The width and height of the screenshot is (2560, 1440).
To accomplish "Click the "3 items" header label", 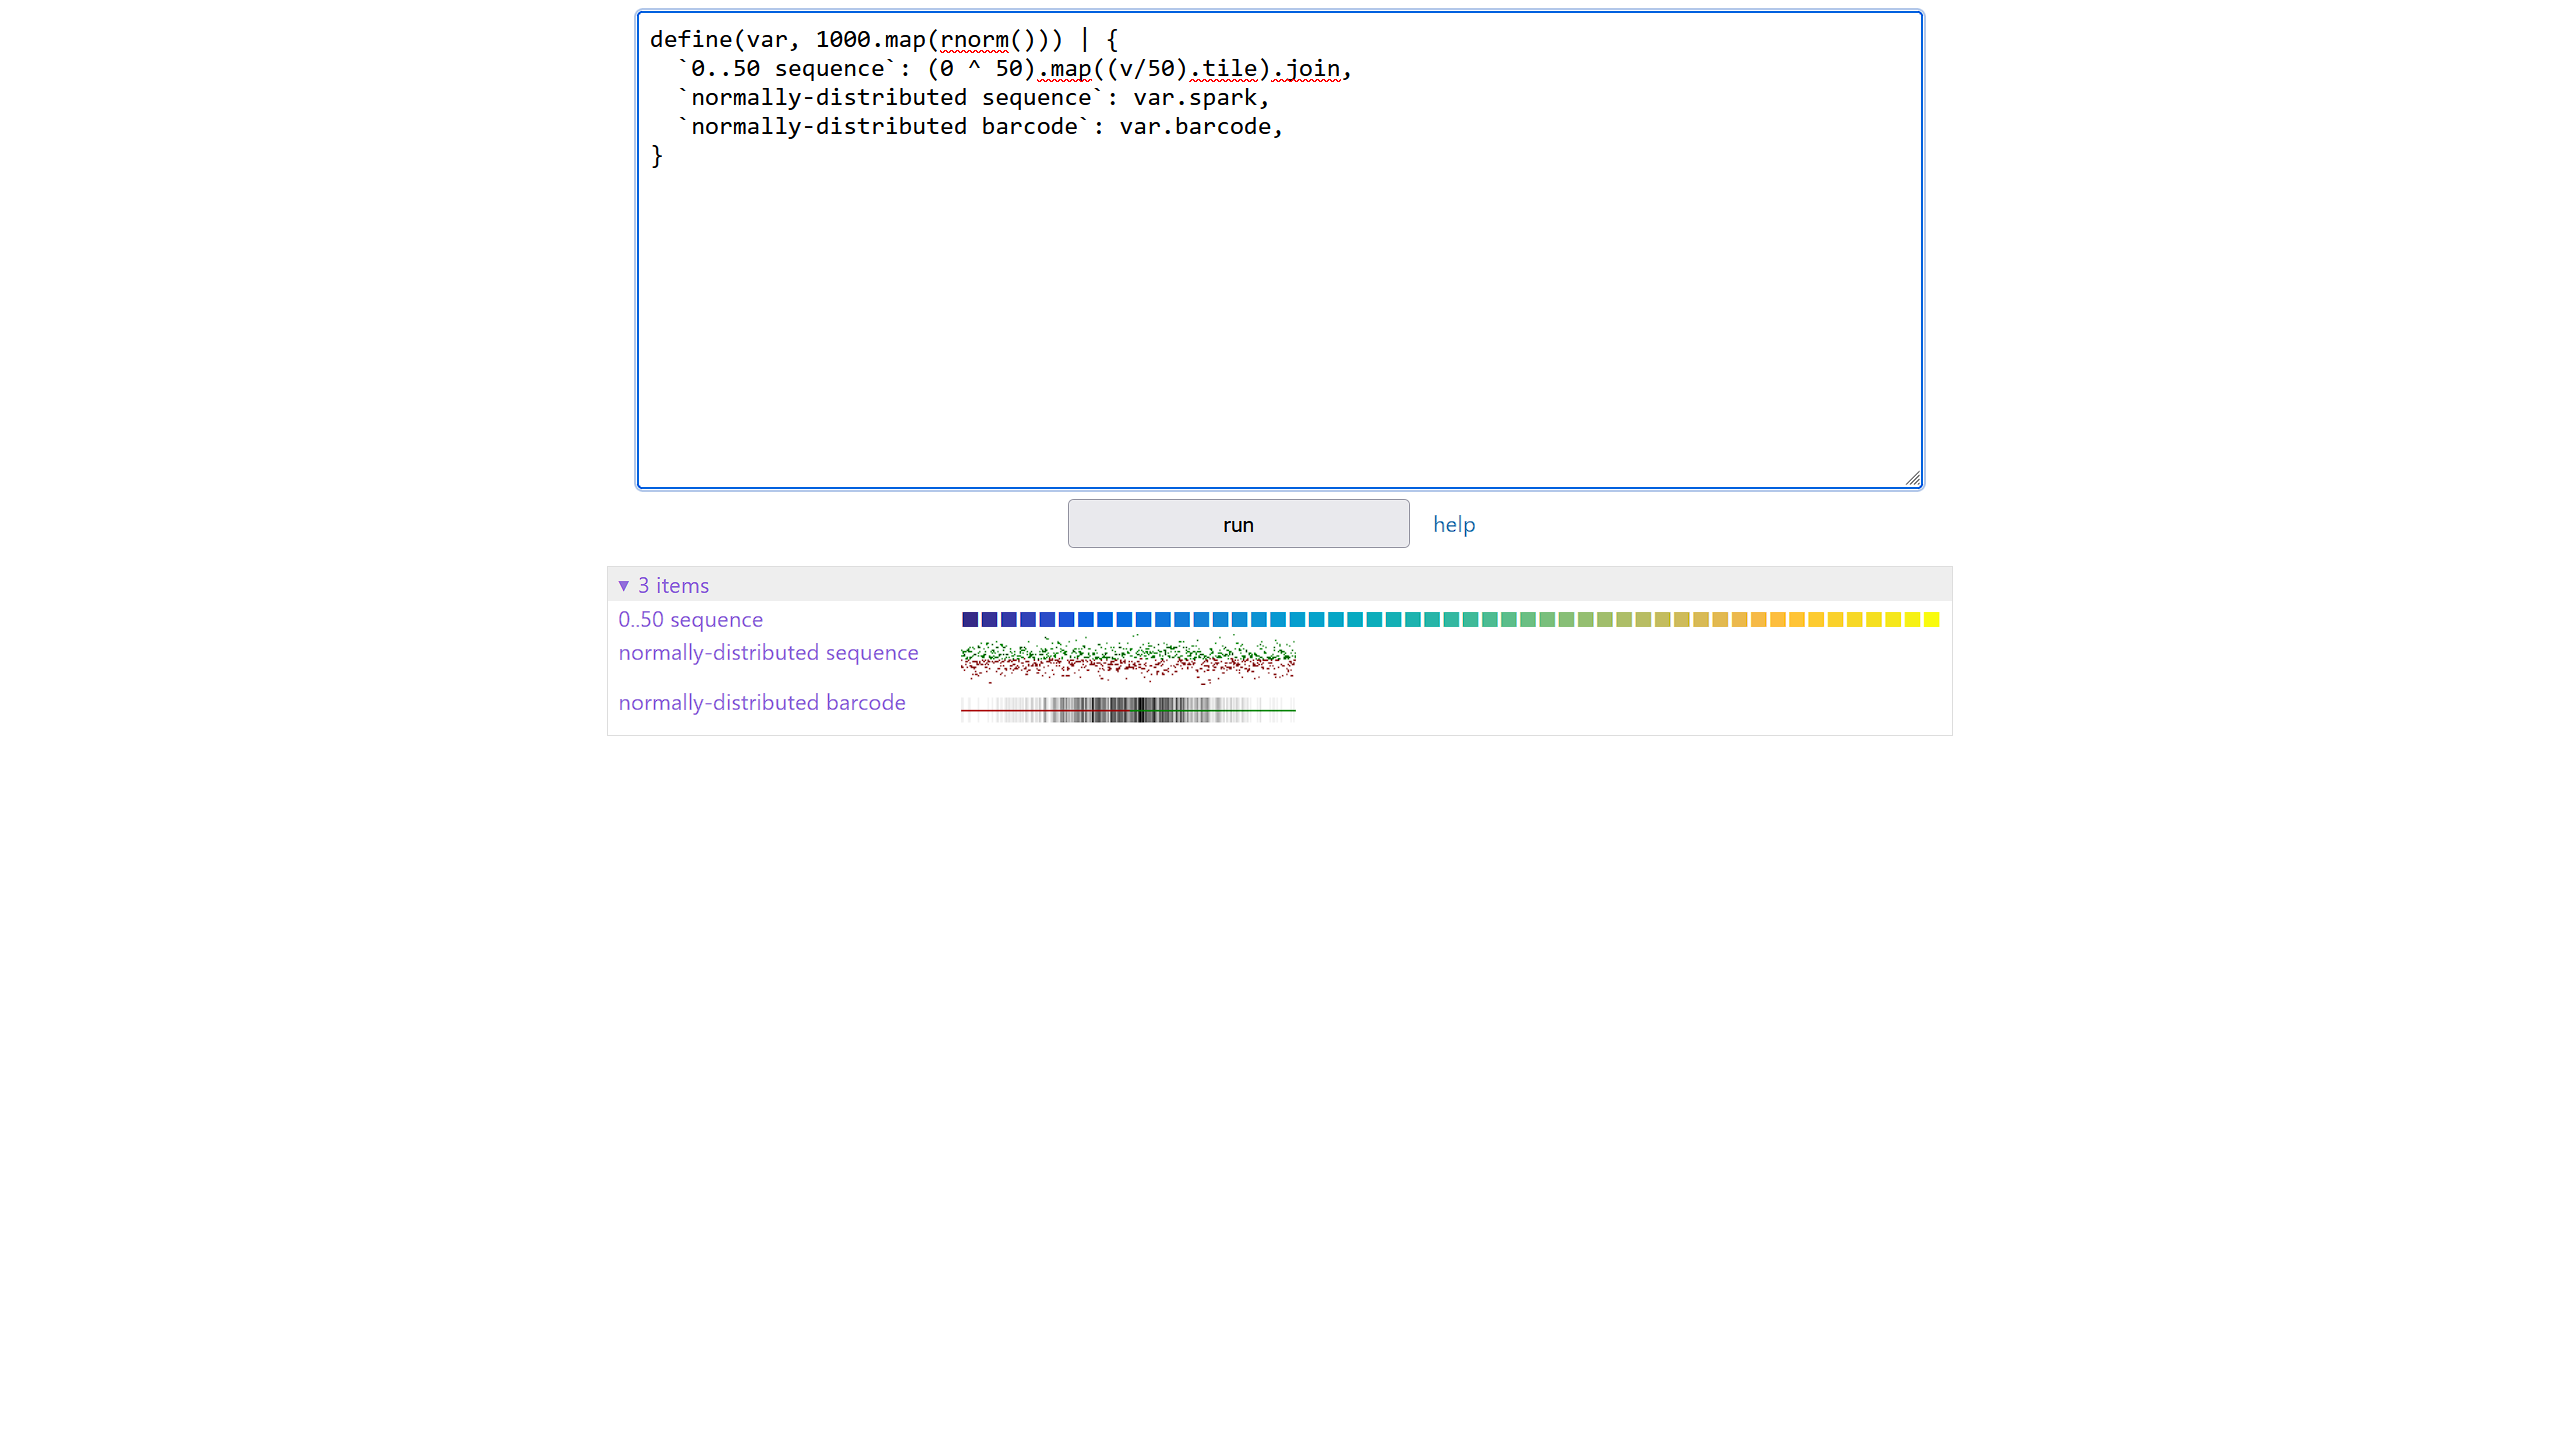I will tap(673, 586).
